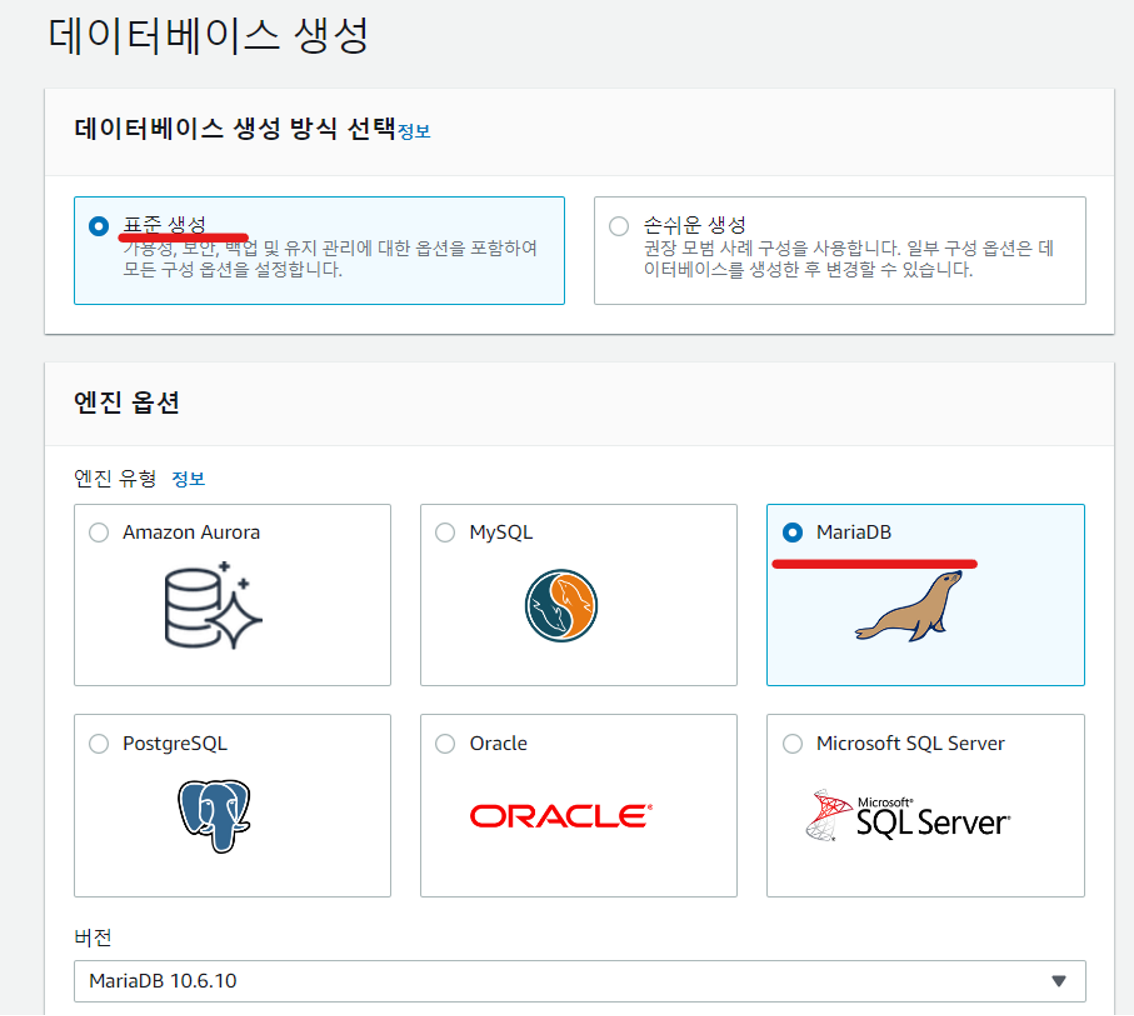1134x1016 pixels.
Task: Click the Amazon Aurora label
Action: [192, 532]
